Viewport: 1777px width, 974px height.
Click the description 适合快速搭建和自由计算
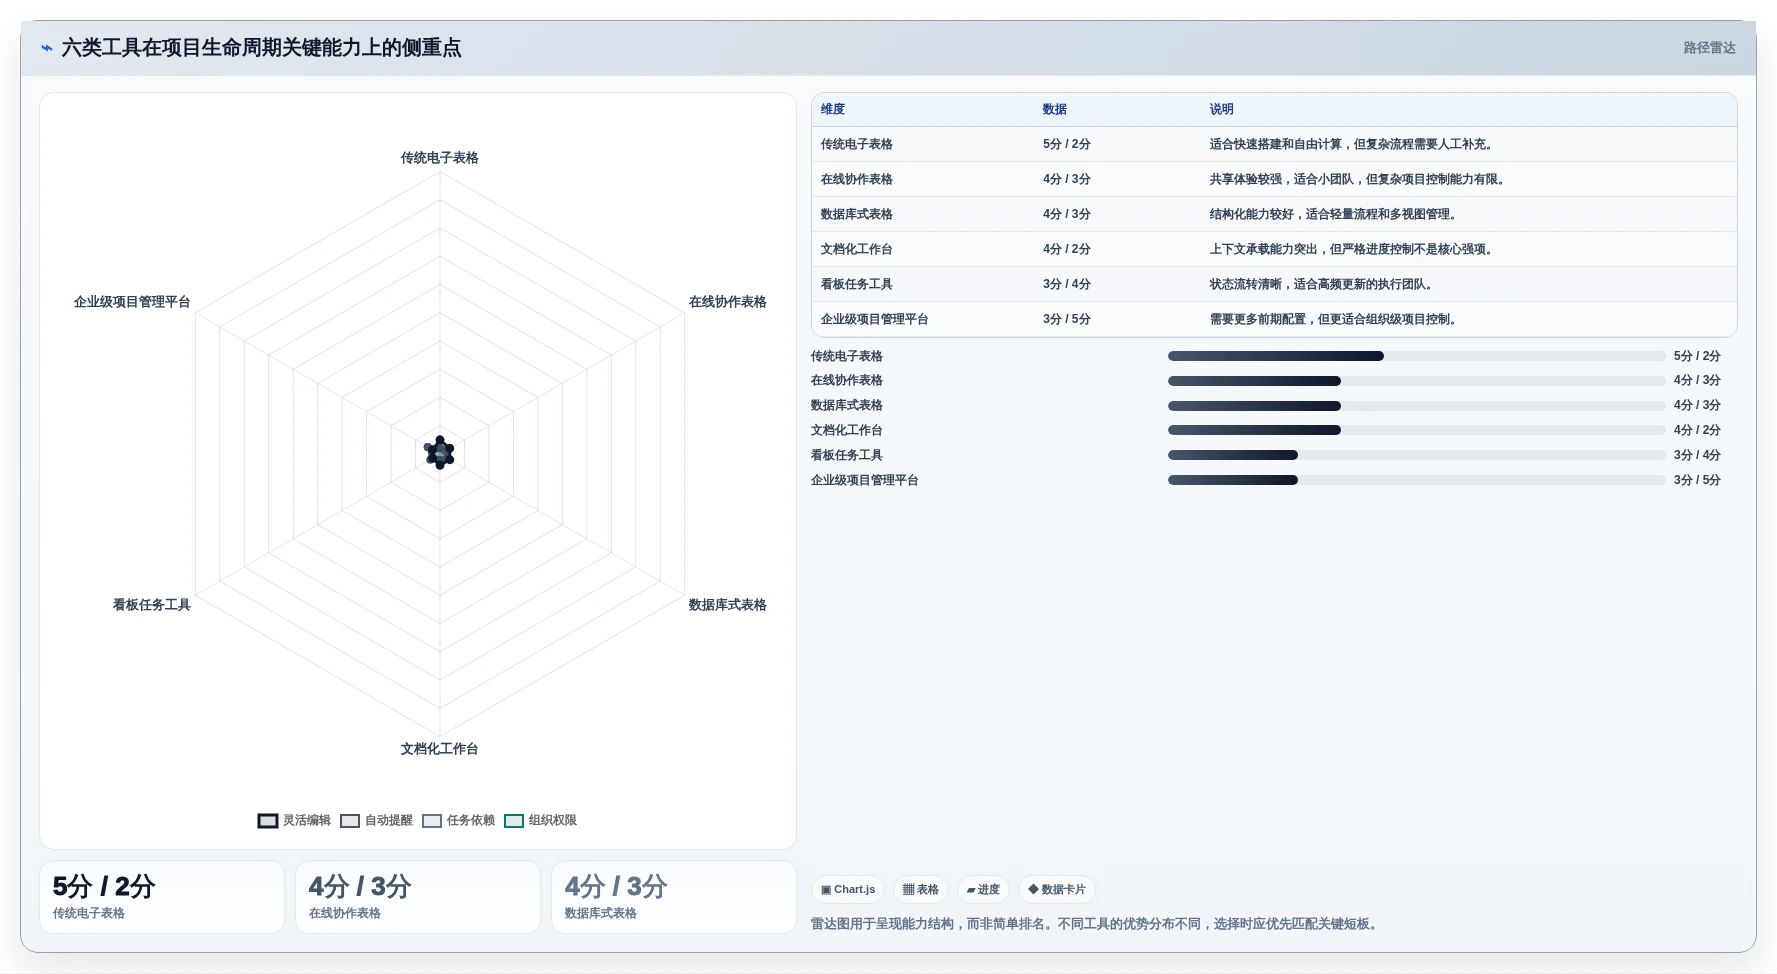point(1353,145)
